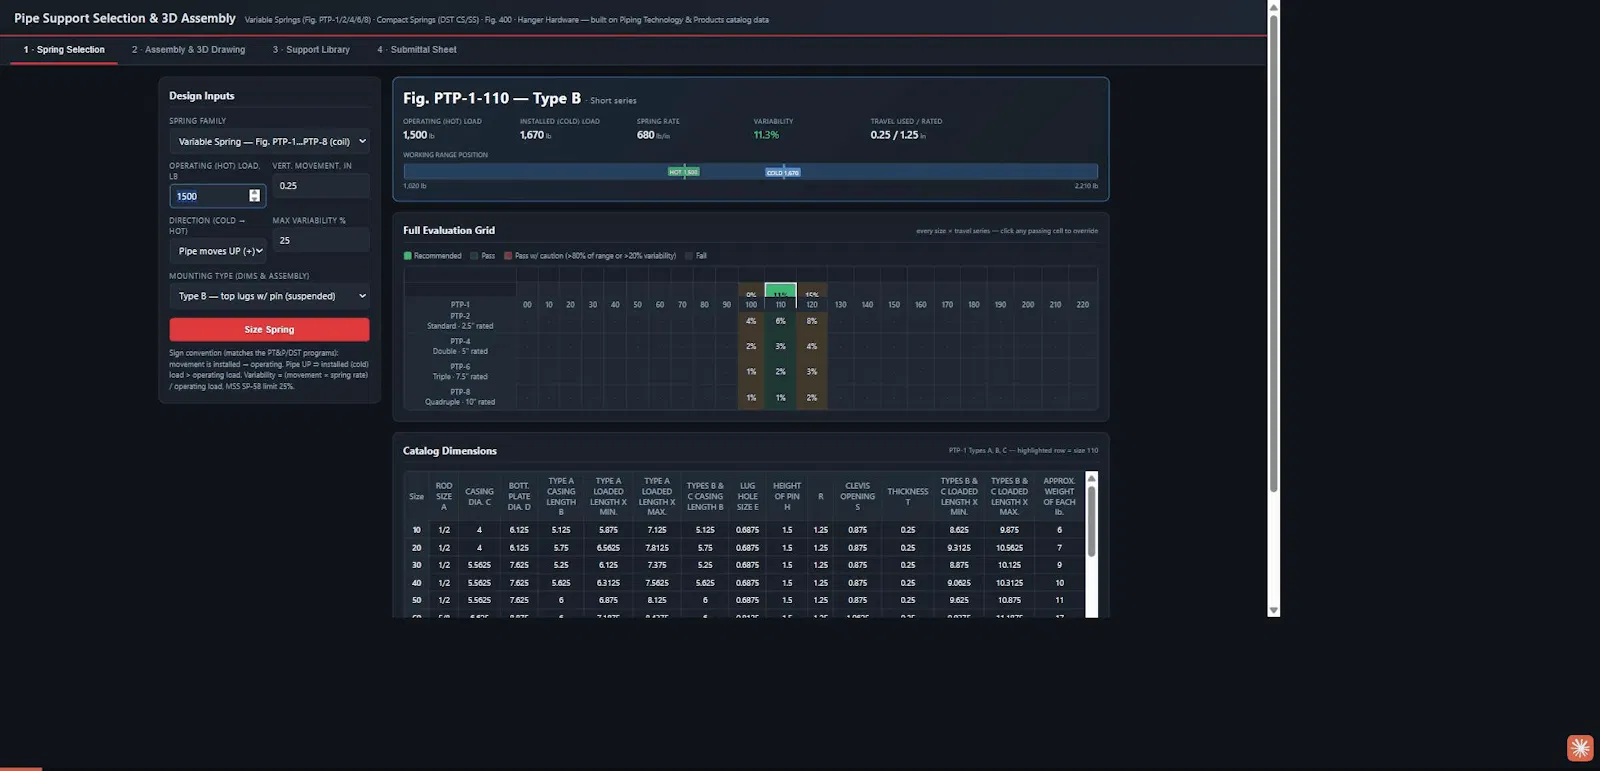Select PTP-8 row cell under size 100

click(751, 397)
